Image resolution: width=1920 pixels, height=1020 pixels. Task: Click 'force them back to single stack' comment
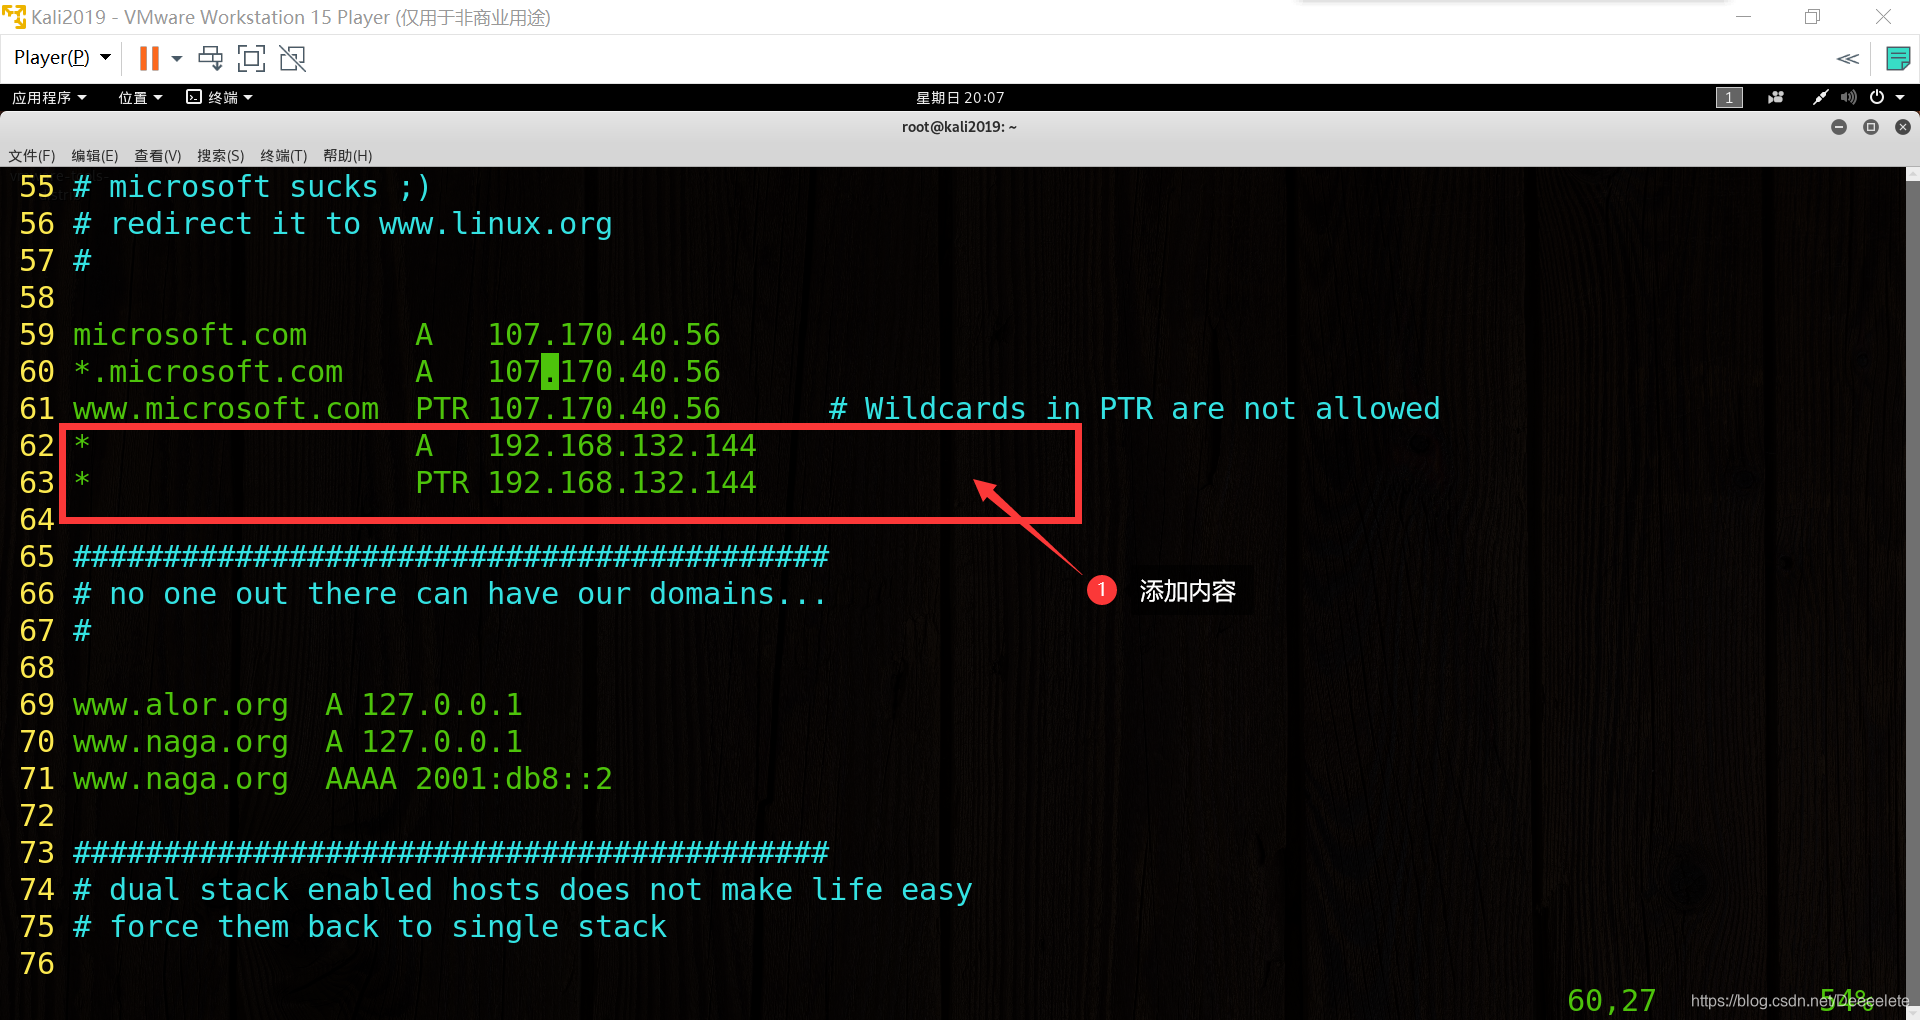pos(388,927)
